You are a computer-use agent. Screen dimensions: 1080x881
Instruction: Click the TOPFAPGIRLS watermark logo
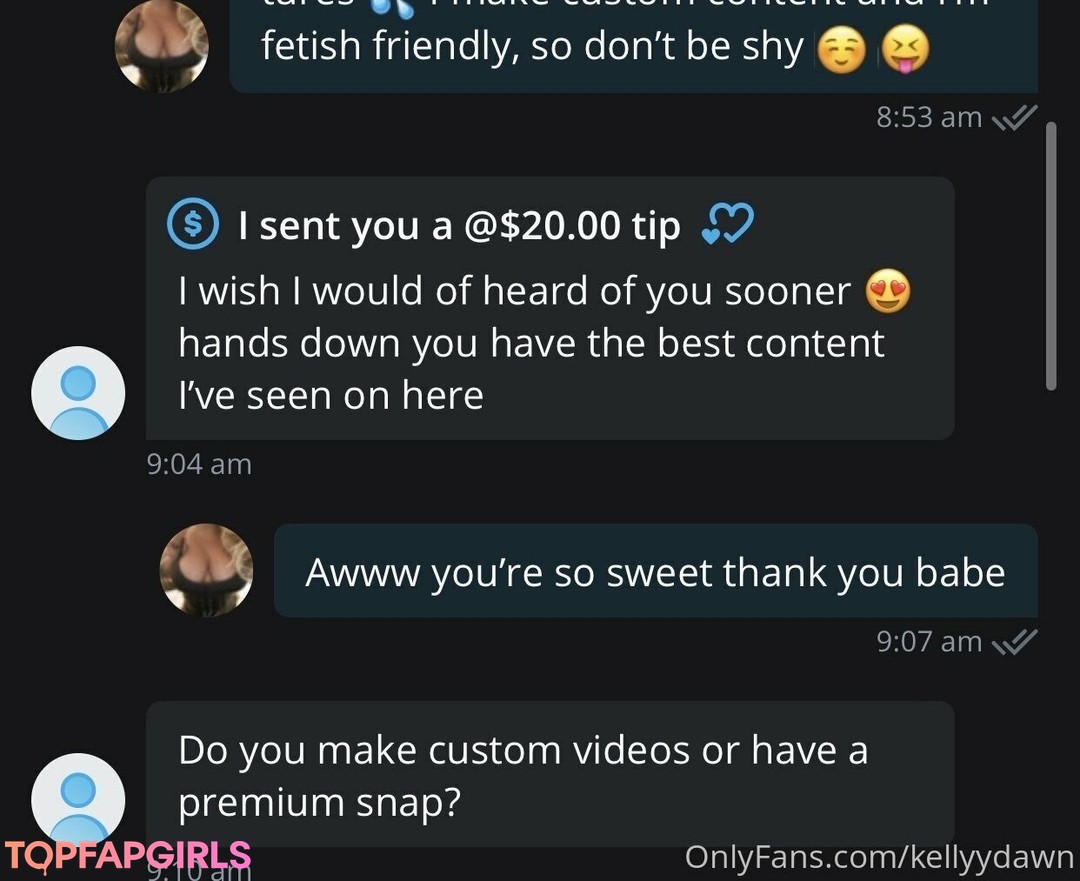tap(127, 856)
